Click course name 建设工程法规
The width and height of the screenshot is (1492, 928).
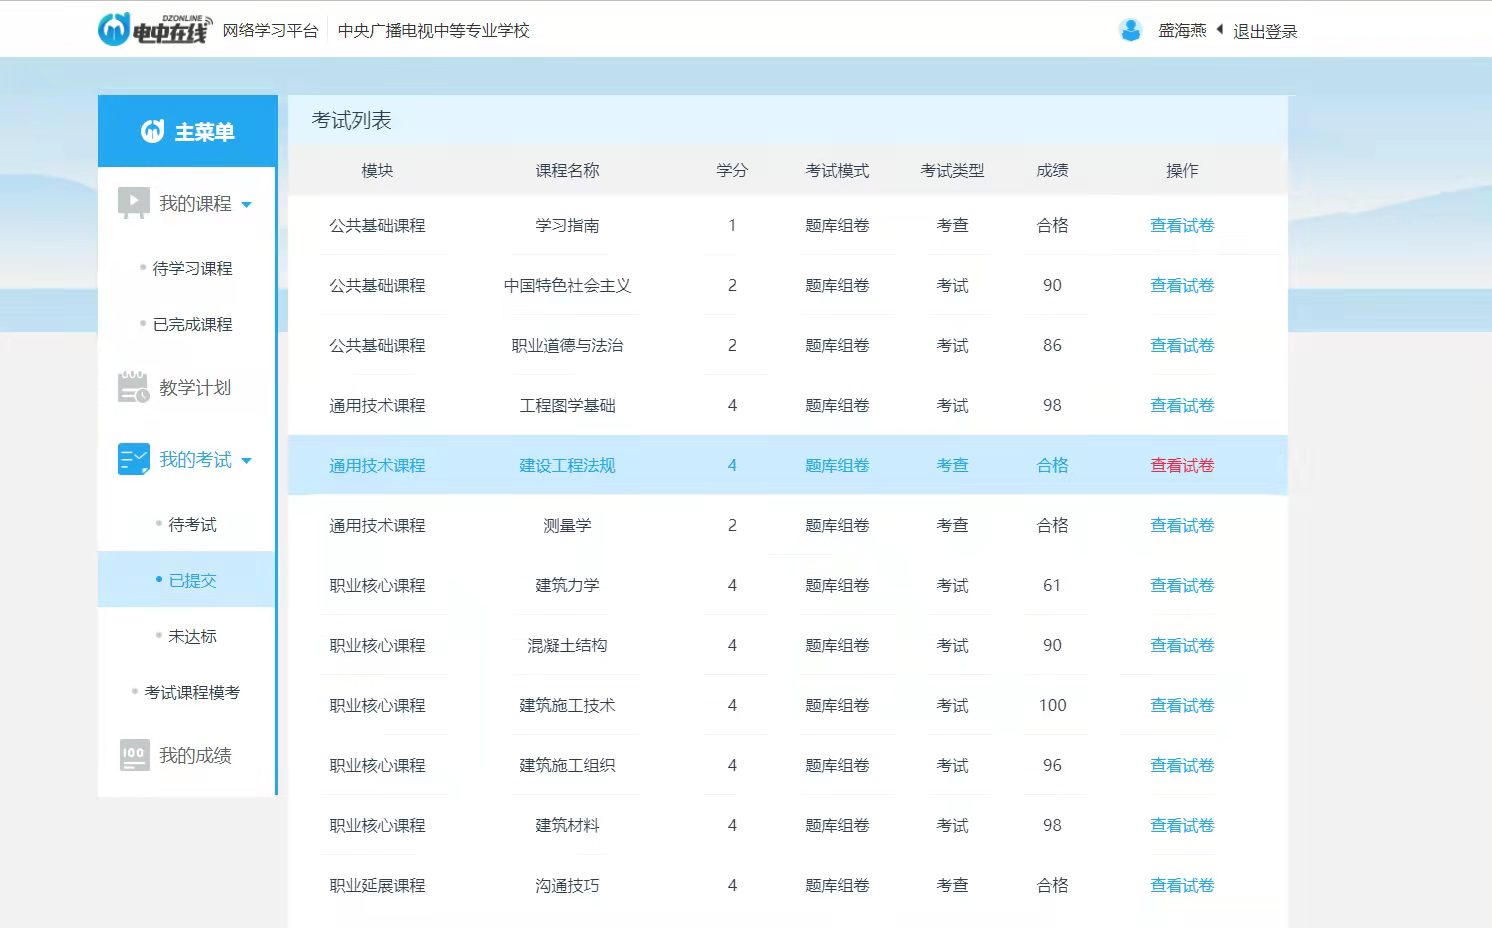pos(567,465)
